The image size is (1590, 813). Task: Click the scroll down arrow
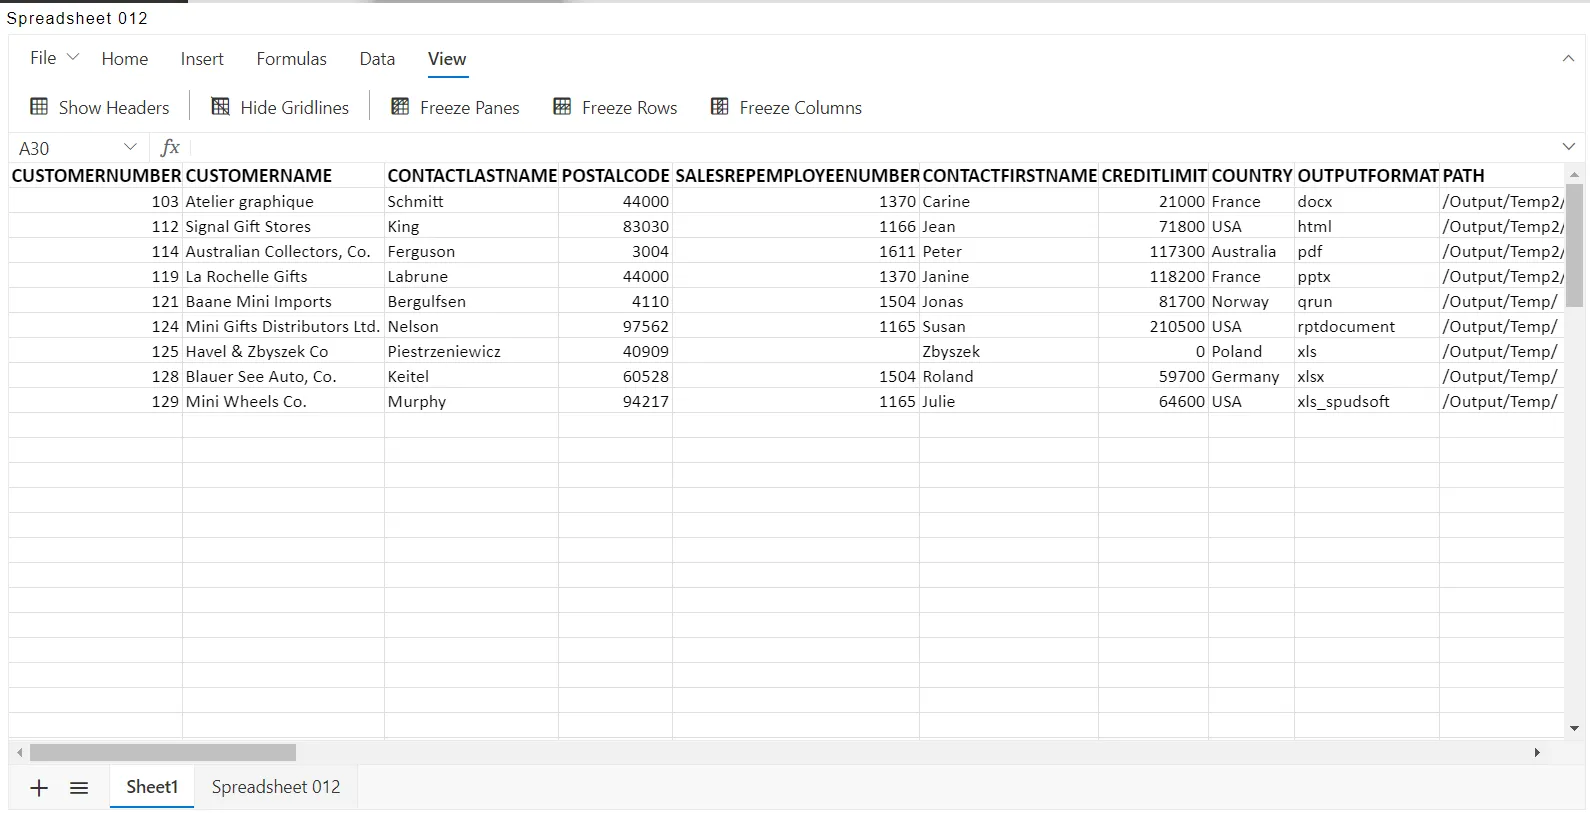coord(1574,729)
